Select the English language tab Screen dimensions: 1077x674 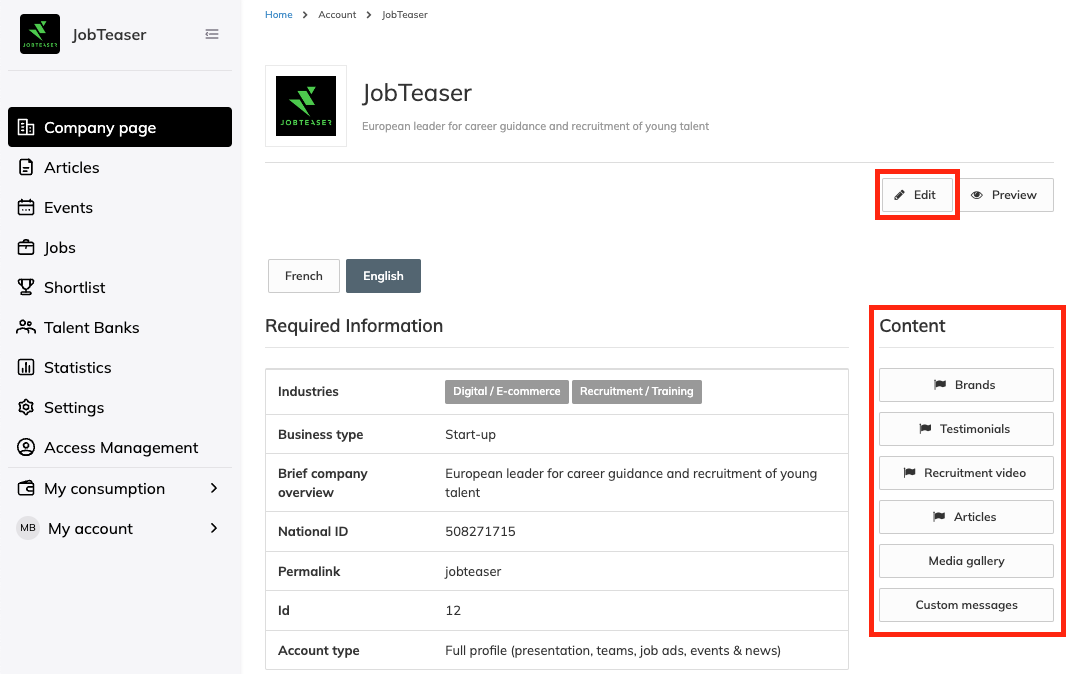pyautogui.click(x=383, y=276)
